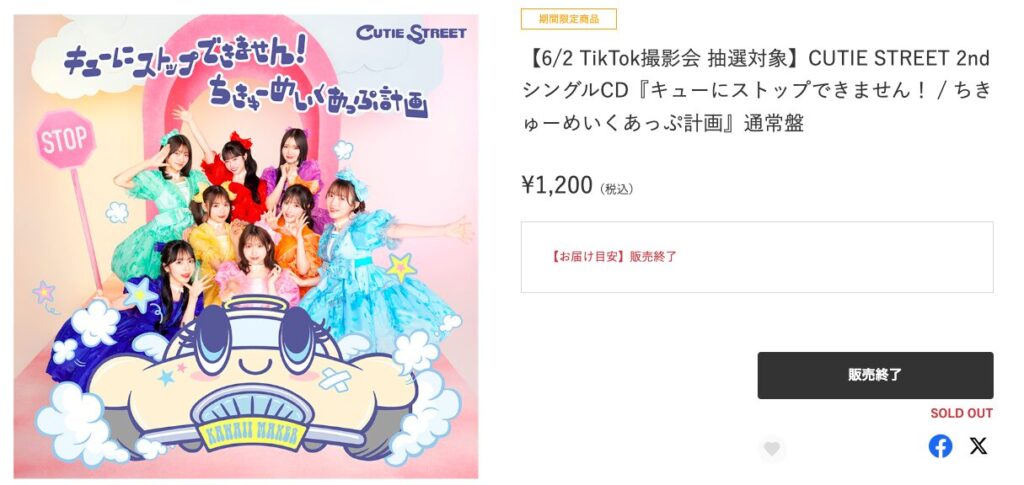Share the product on Facebook
Screen dimensions: 1024x485
point(940,446)
